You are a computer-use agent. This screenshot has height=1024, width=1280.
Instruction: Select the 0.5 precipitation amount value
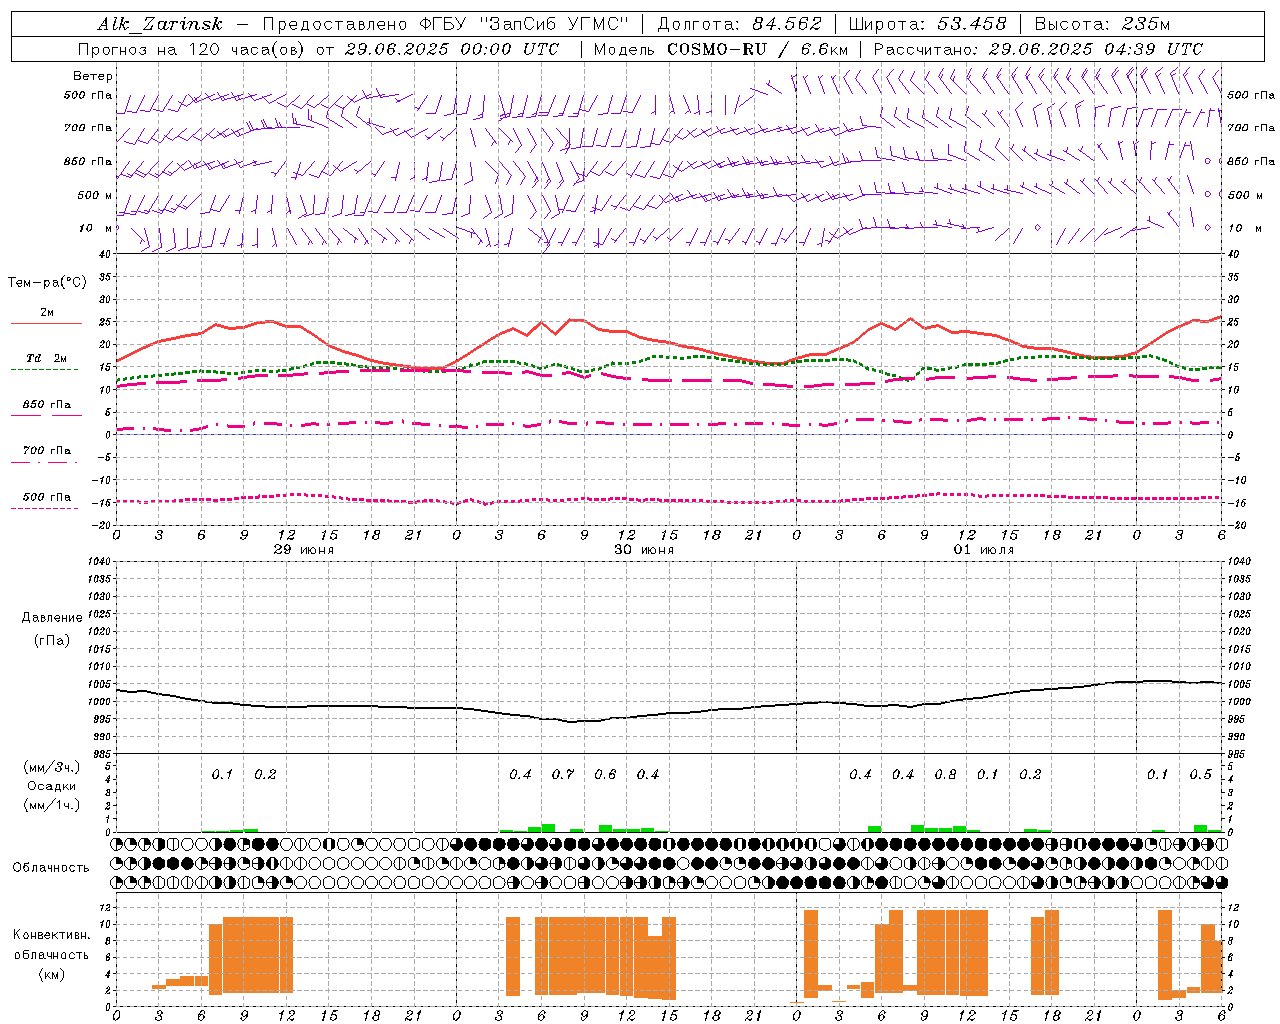[x=1200, y=774]
